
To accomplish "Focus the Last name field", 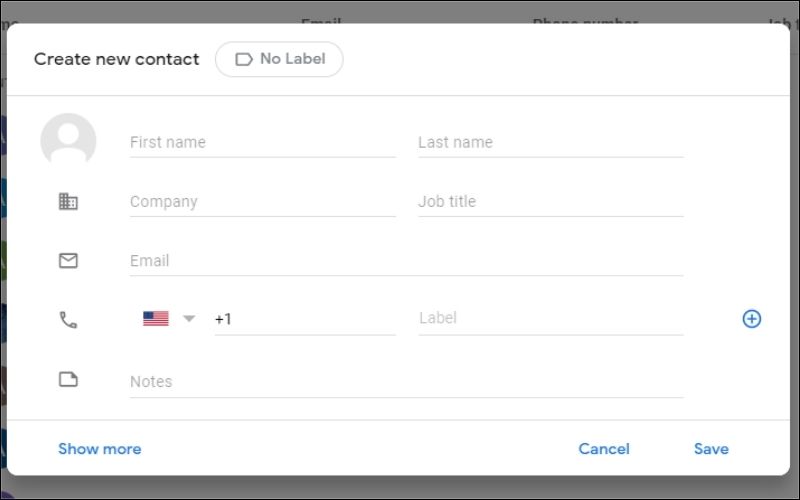I will click(x=551, y=142).
